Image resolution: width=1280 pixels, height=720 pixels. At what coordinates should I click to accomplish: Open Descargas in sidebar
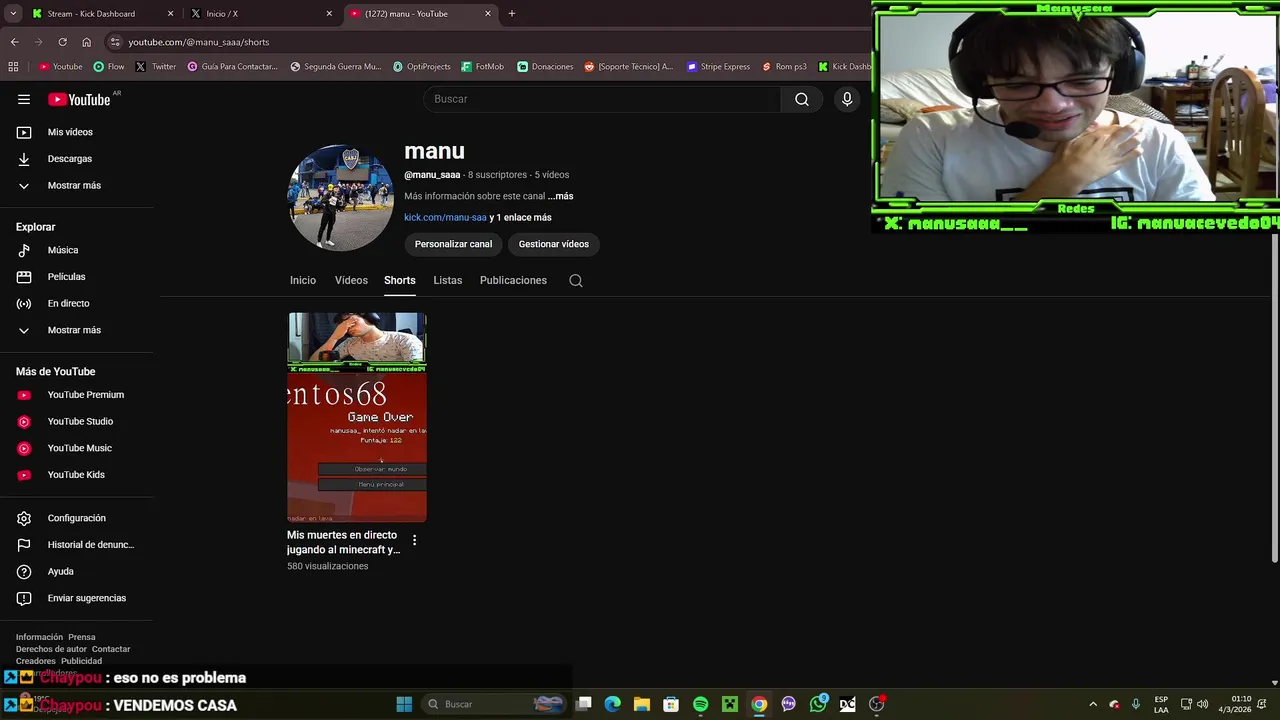click(70, 159)
